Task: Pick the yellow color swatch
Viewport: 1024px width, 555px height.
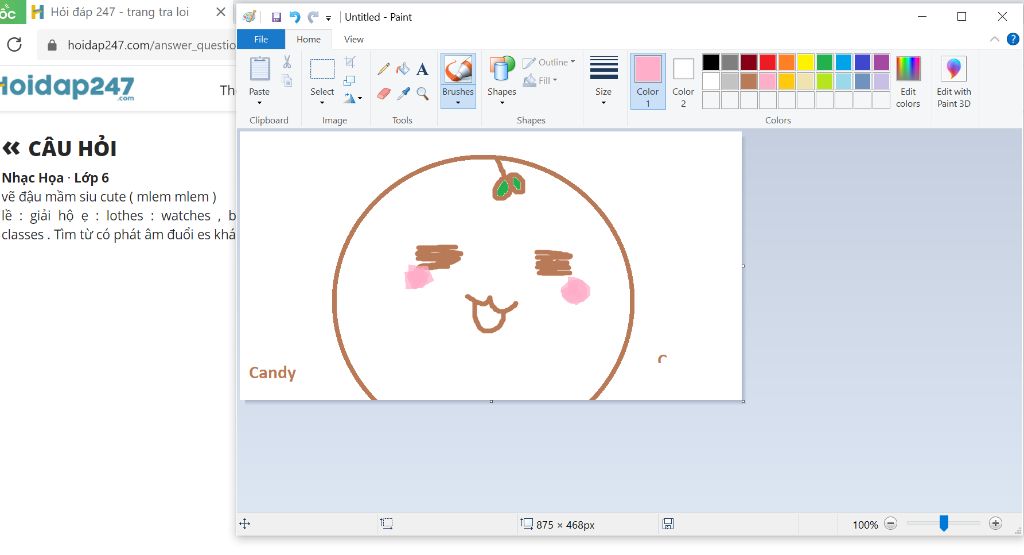Action: click(806, 62)
